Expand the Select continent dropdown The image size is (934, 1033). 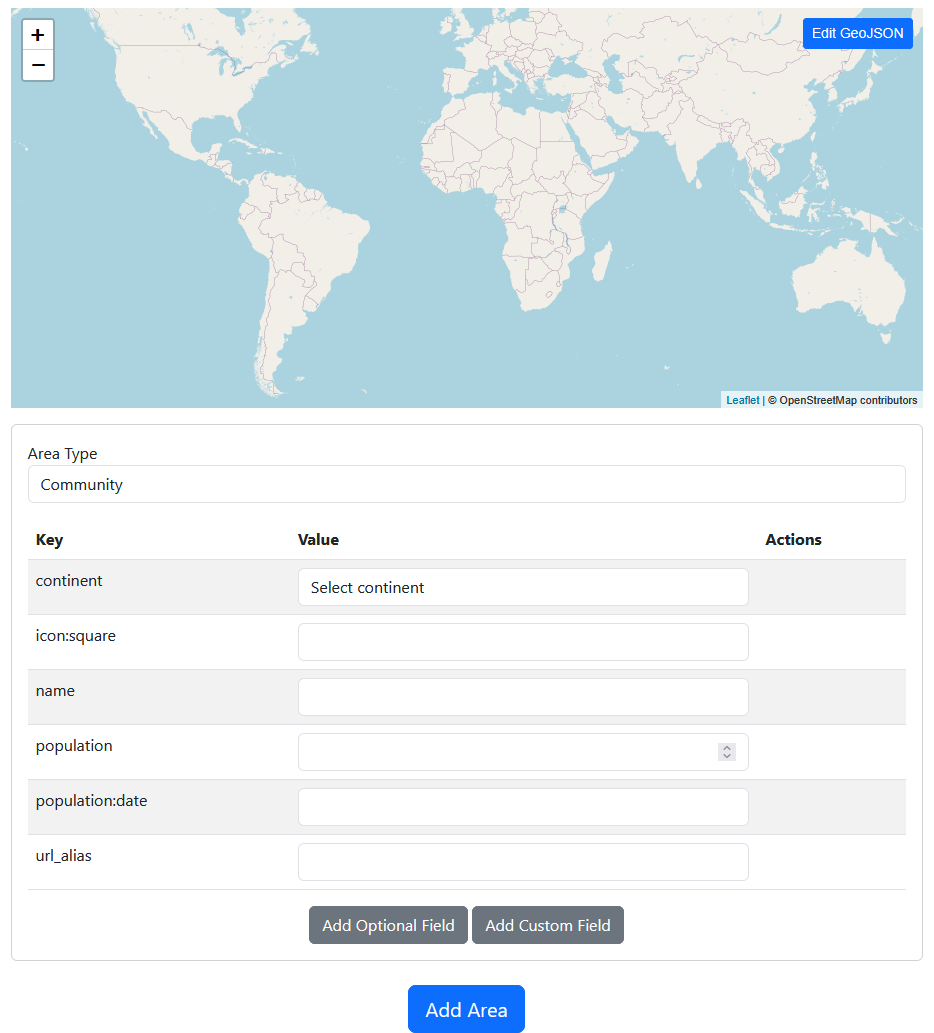pyautogui.click(x=522, y=587)
